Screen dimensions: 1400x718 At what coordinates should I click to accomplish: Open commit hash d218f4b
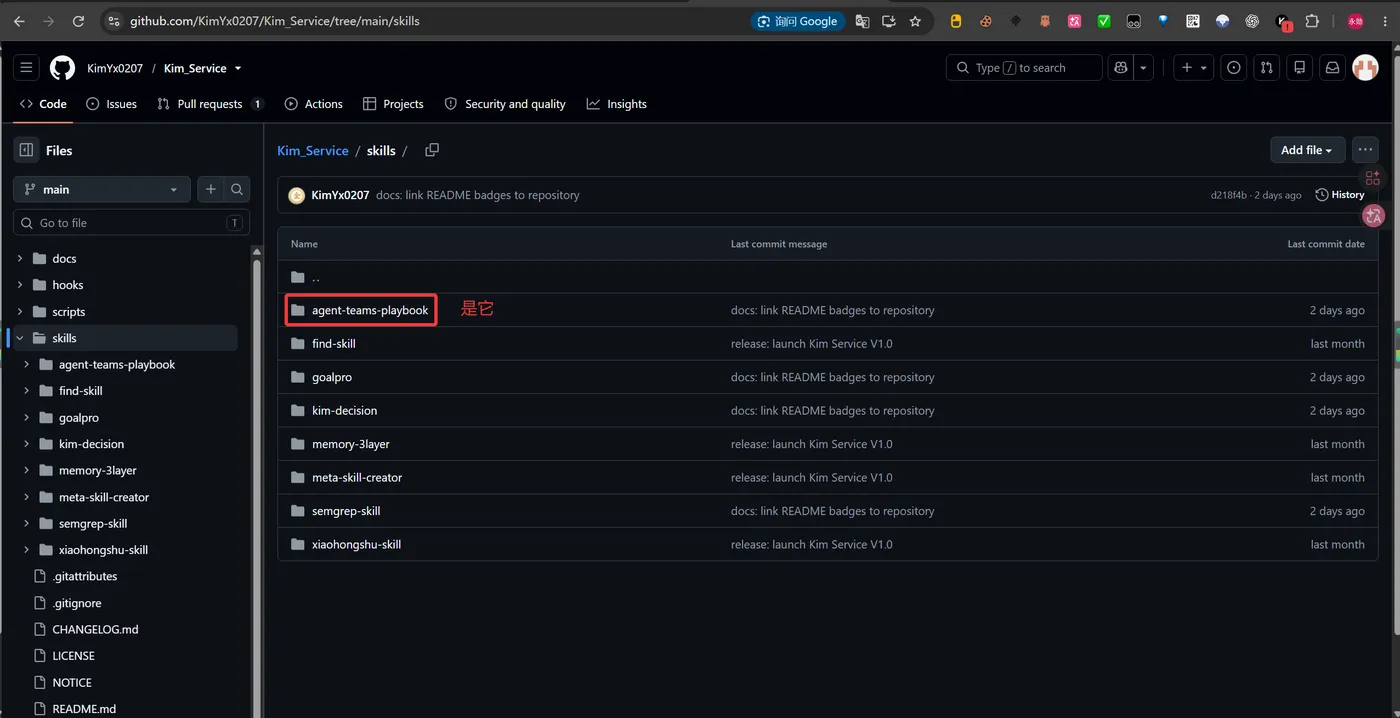pos(1228,195)
